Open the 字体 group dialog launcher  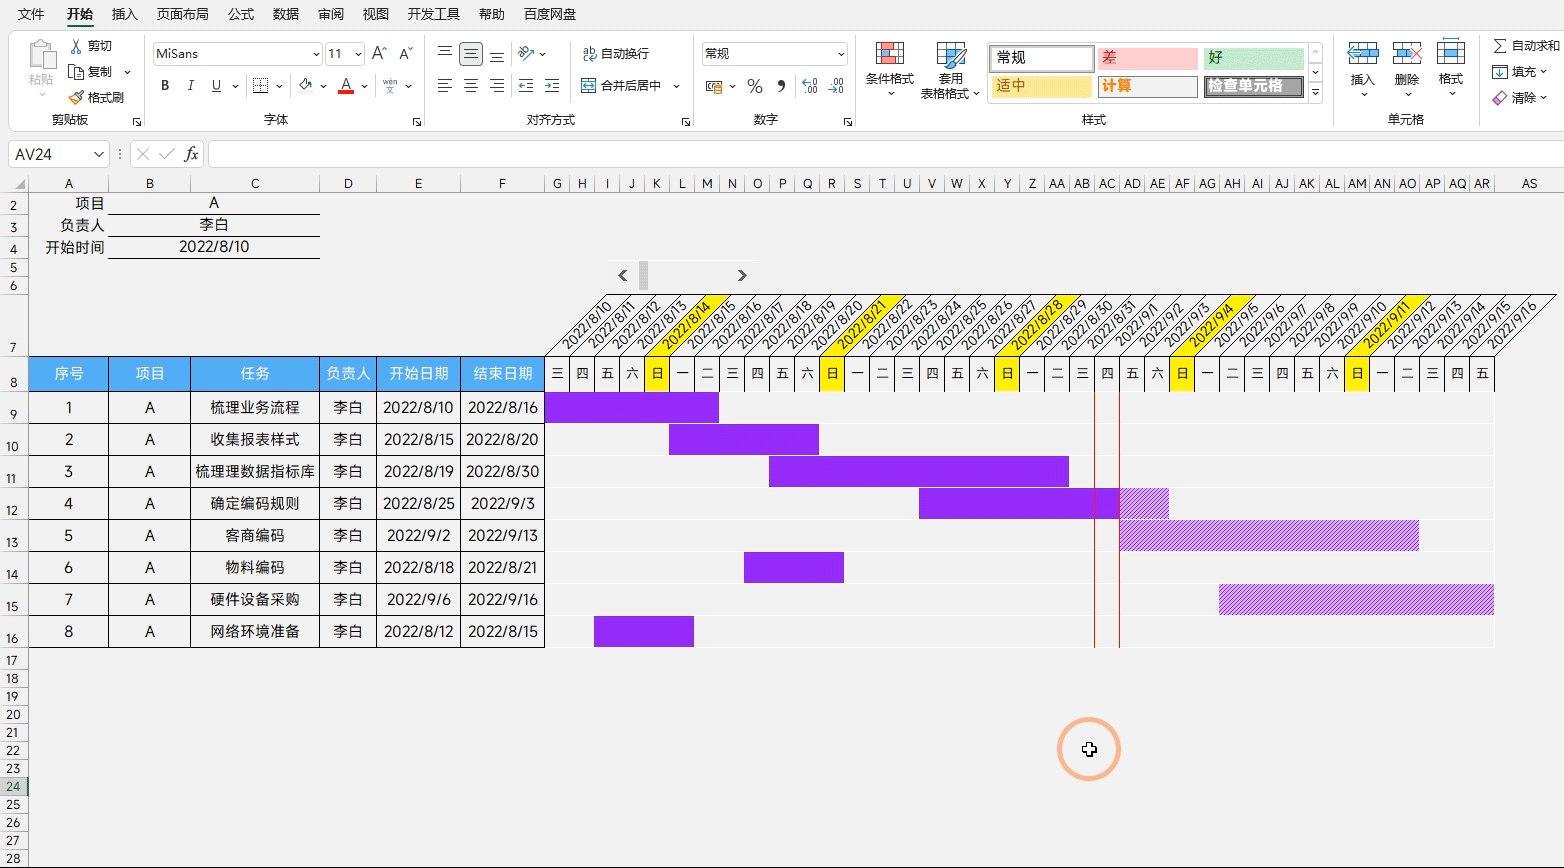(x=417, y=122)
